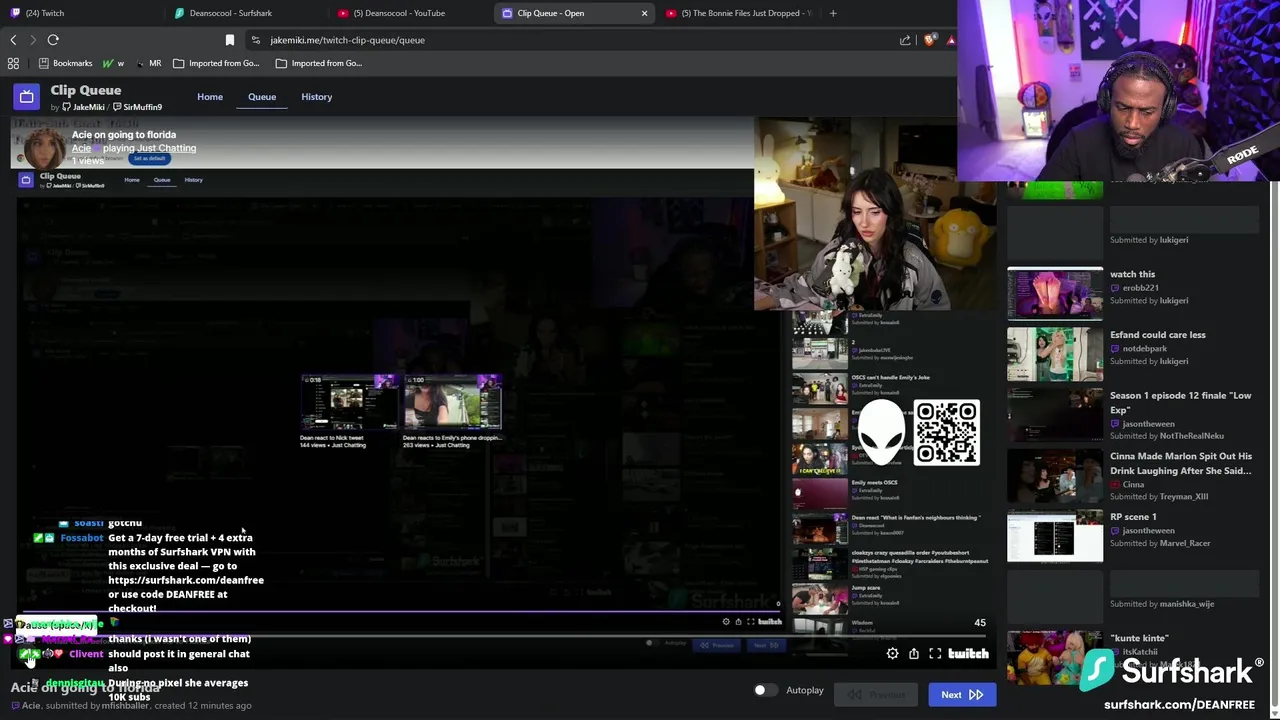Switch to The Bonnie Files Just Dropped tab
The height and width of the screenshot is (720, 1280).
click(738, 13)
